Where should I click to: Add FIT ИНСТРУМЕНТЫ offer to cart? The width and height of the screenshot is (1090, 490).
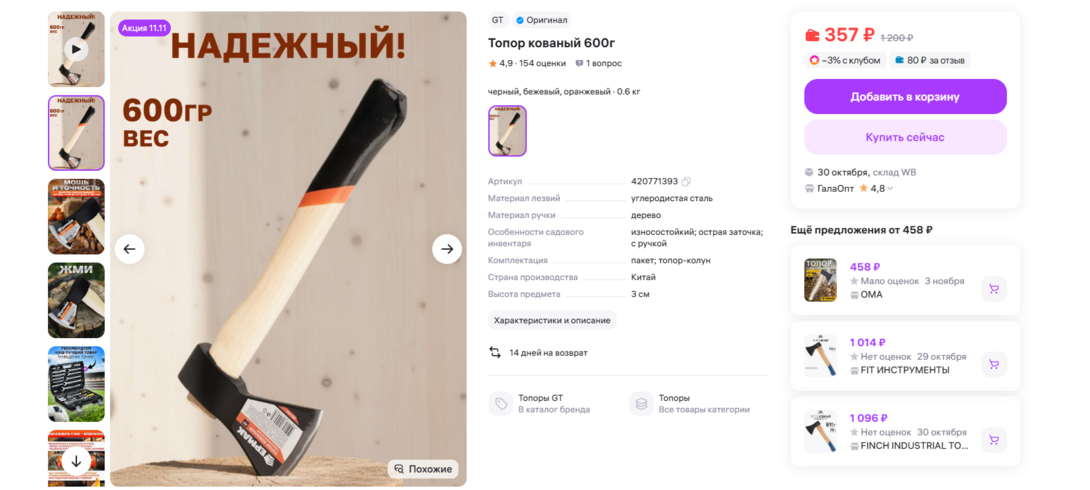click(994, 364)
